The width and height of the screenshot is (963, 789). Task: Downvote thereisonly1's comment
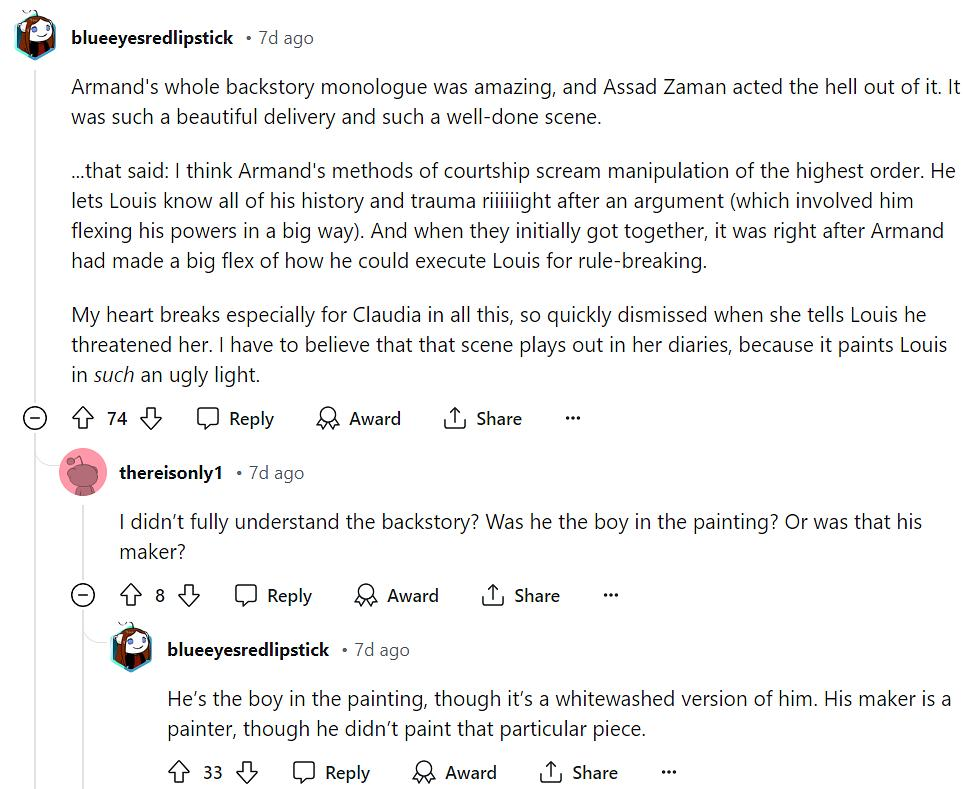(x=189, y=596)
